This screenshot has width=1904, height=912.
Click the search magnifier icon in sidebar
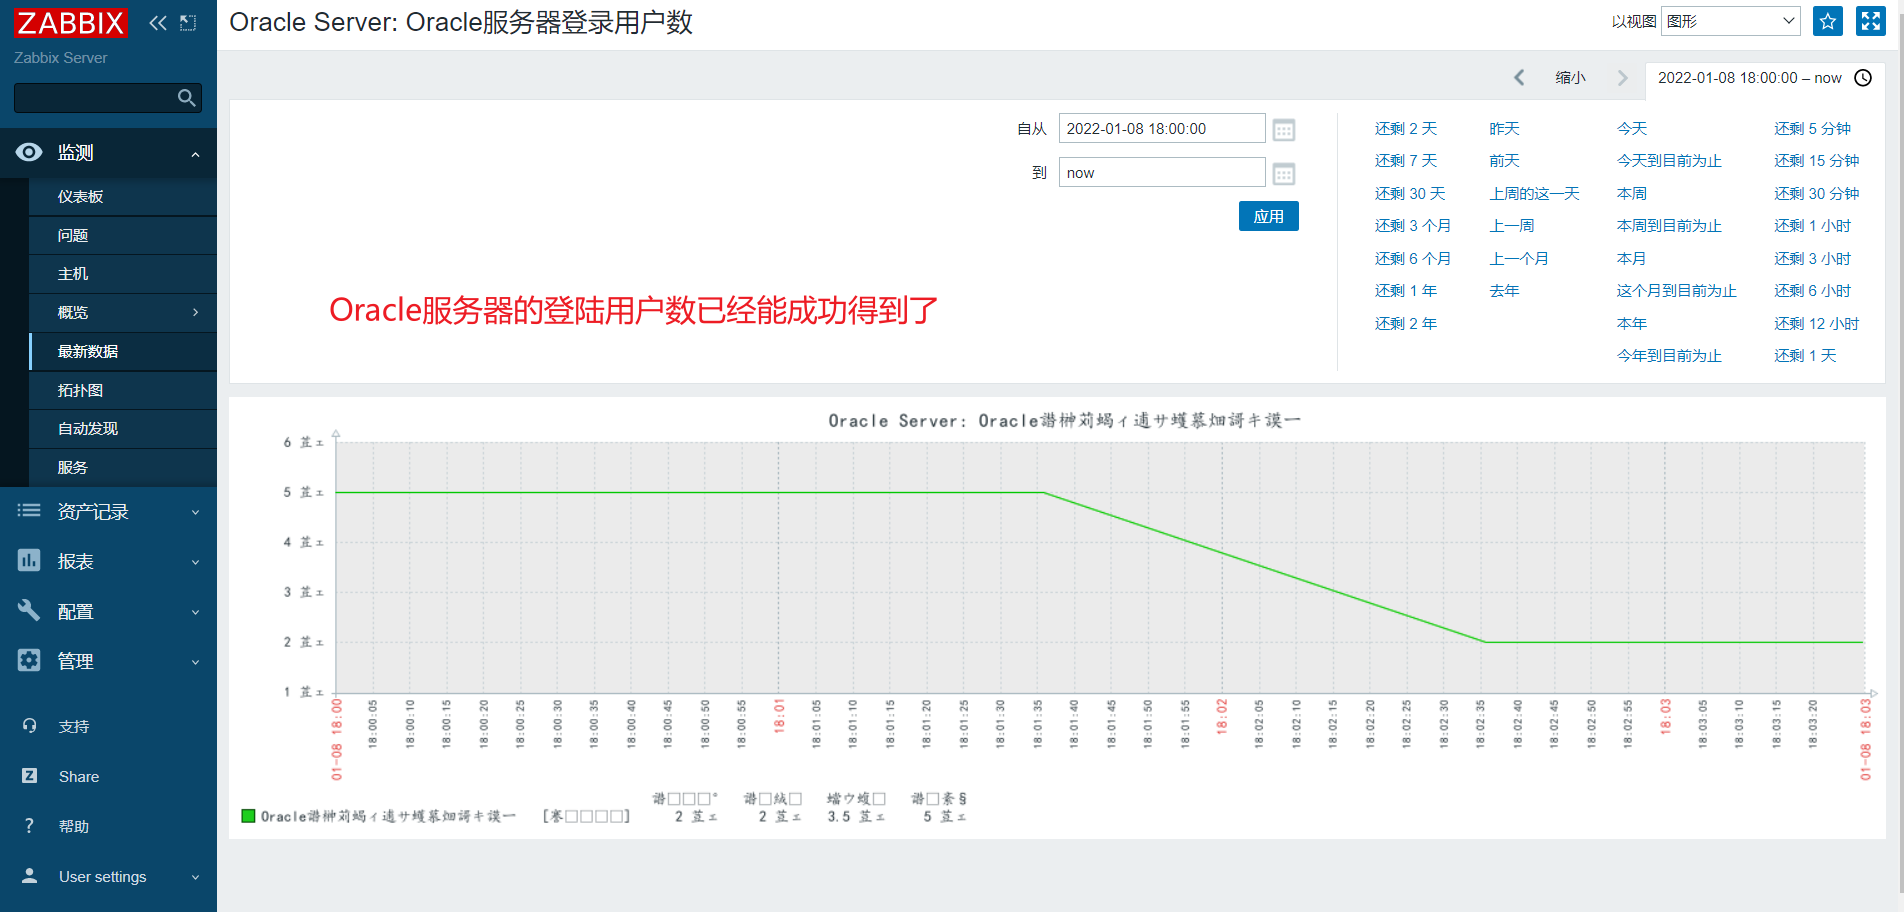click(x=186, y=98)
